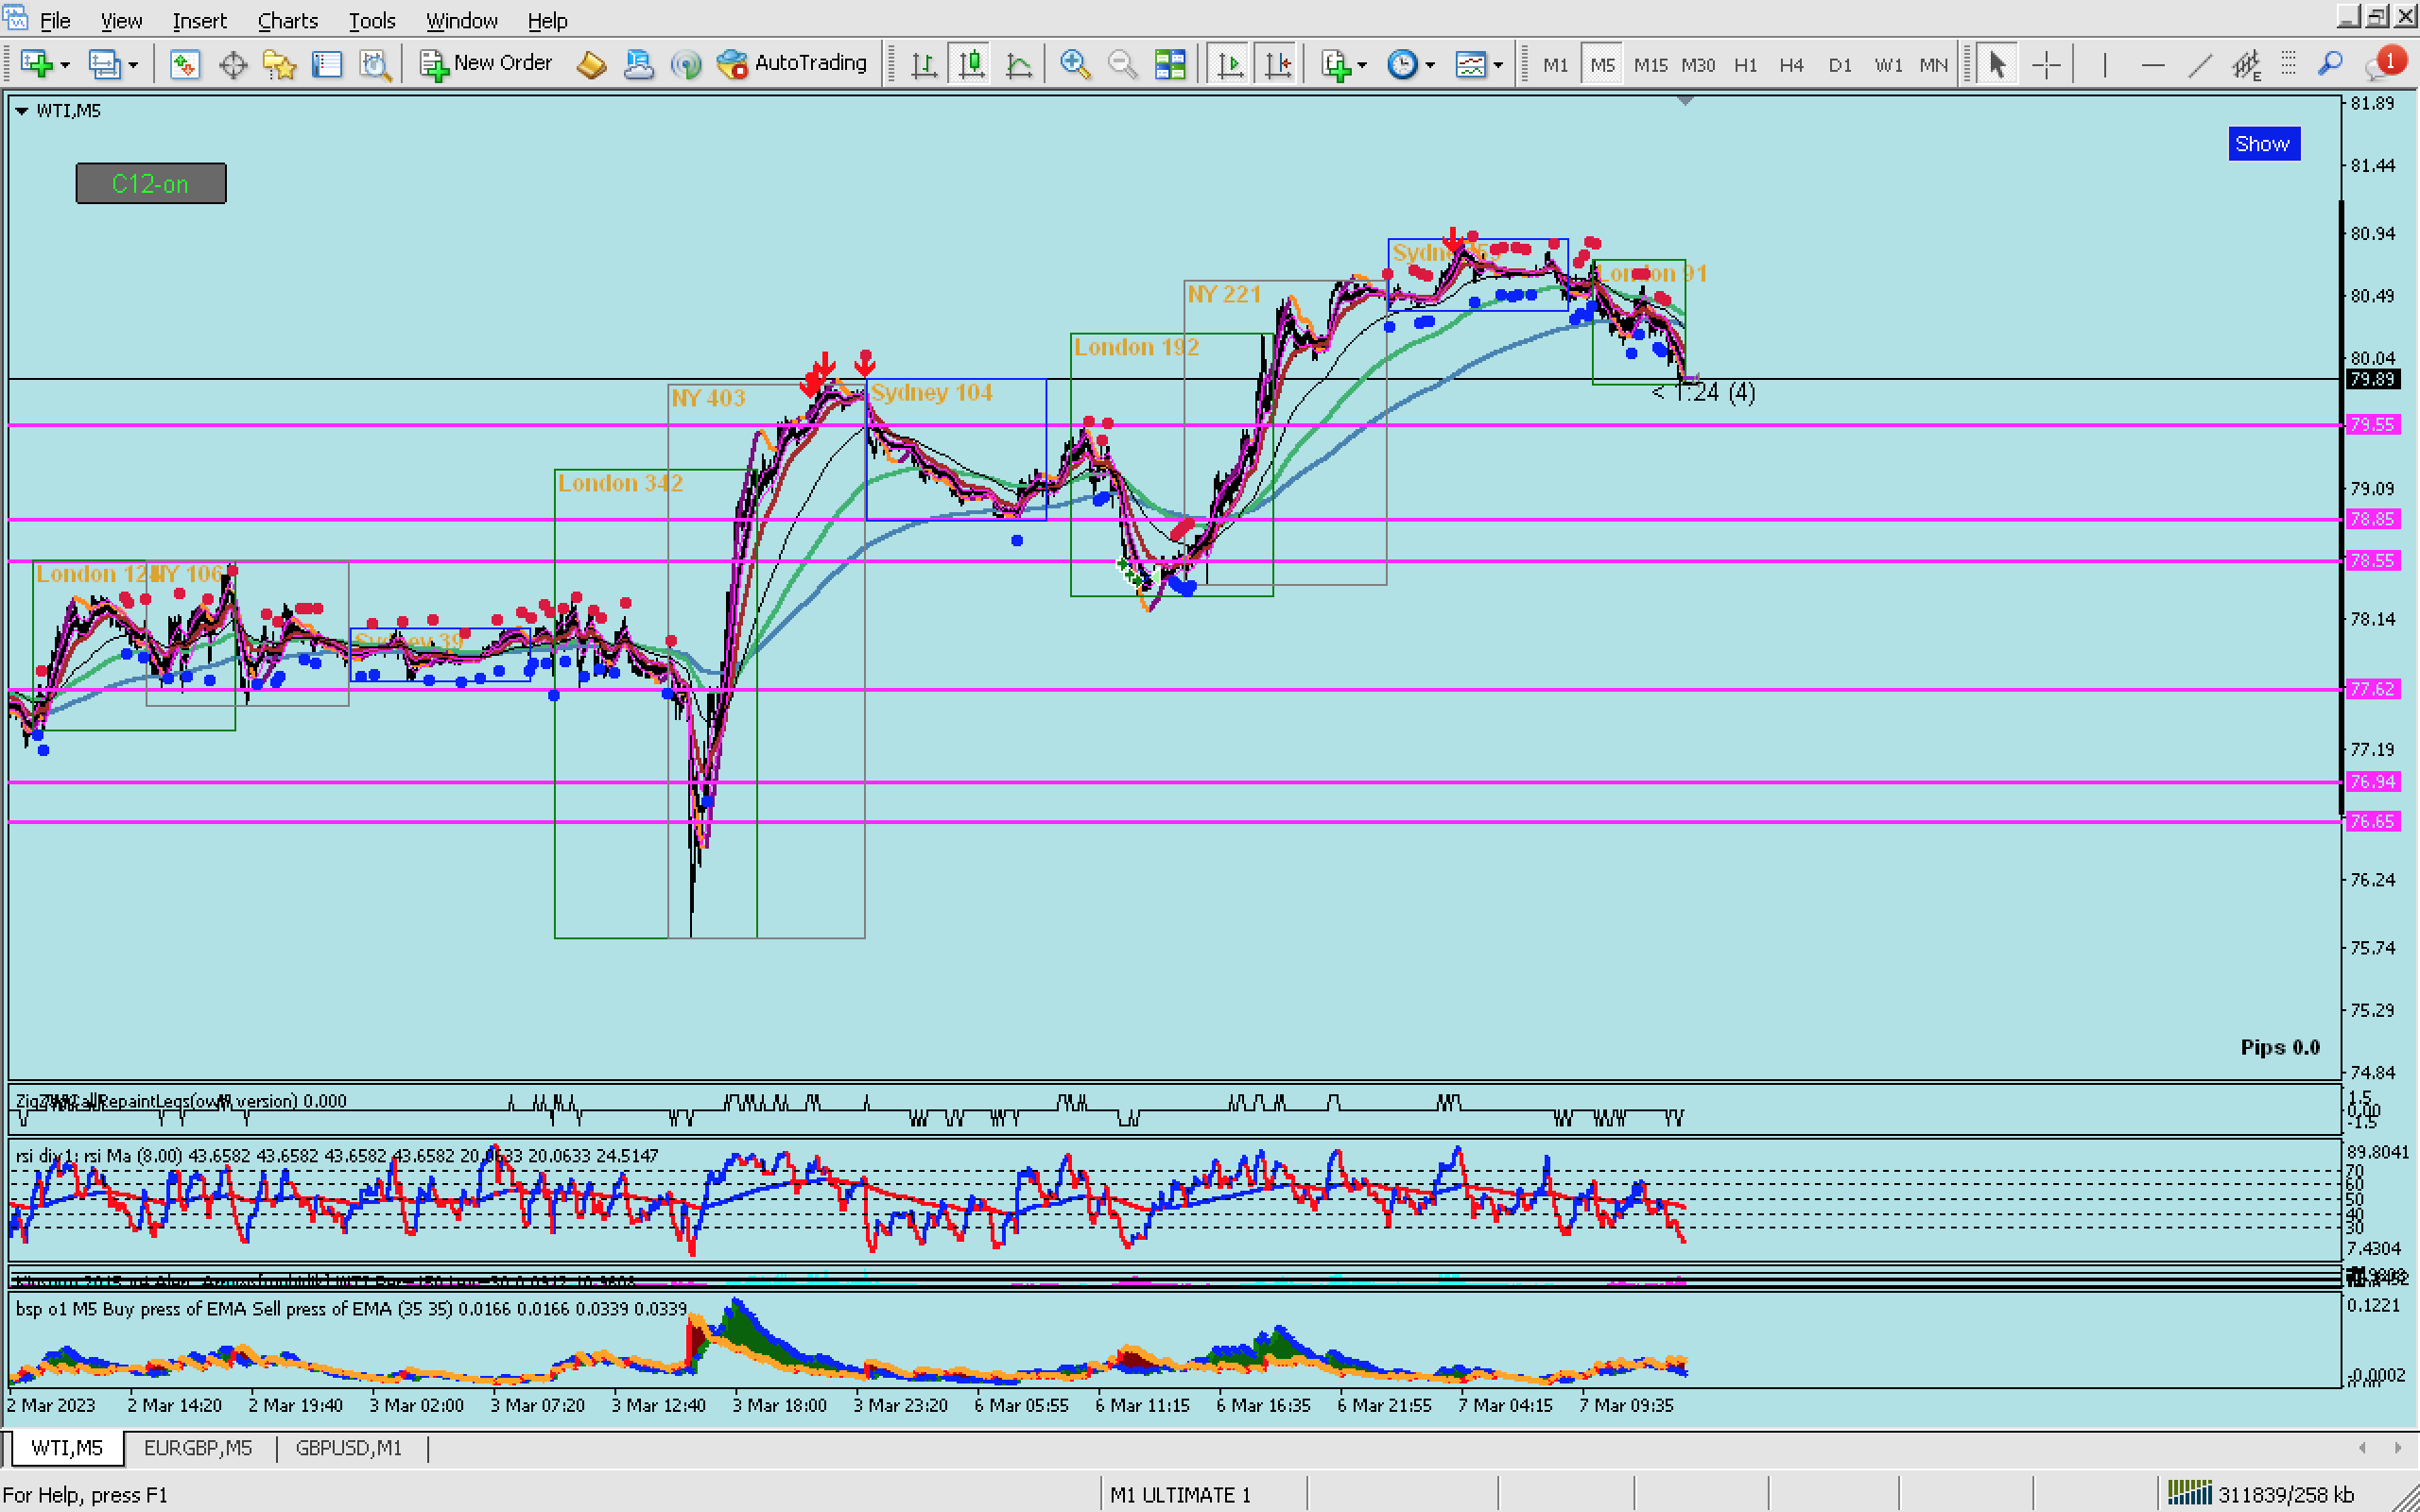Image resolution: width=2420 pixels, height=1512 pixels.
Task: Open the Data Window crosshair icon
Action: (x=232, y=65)
